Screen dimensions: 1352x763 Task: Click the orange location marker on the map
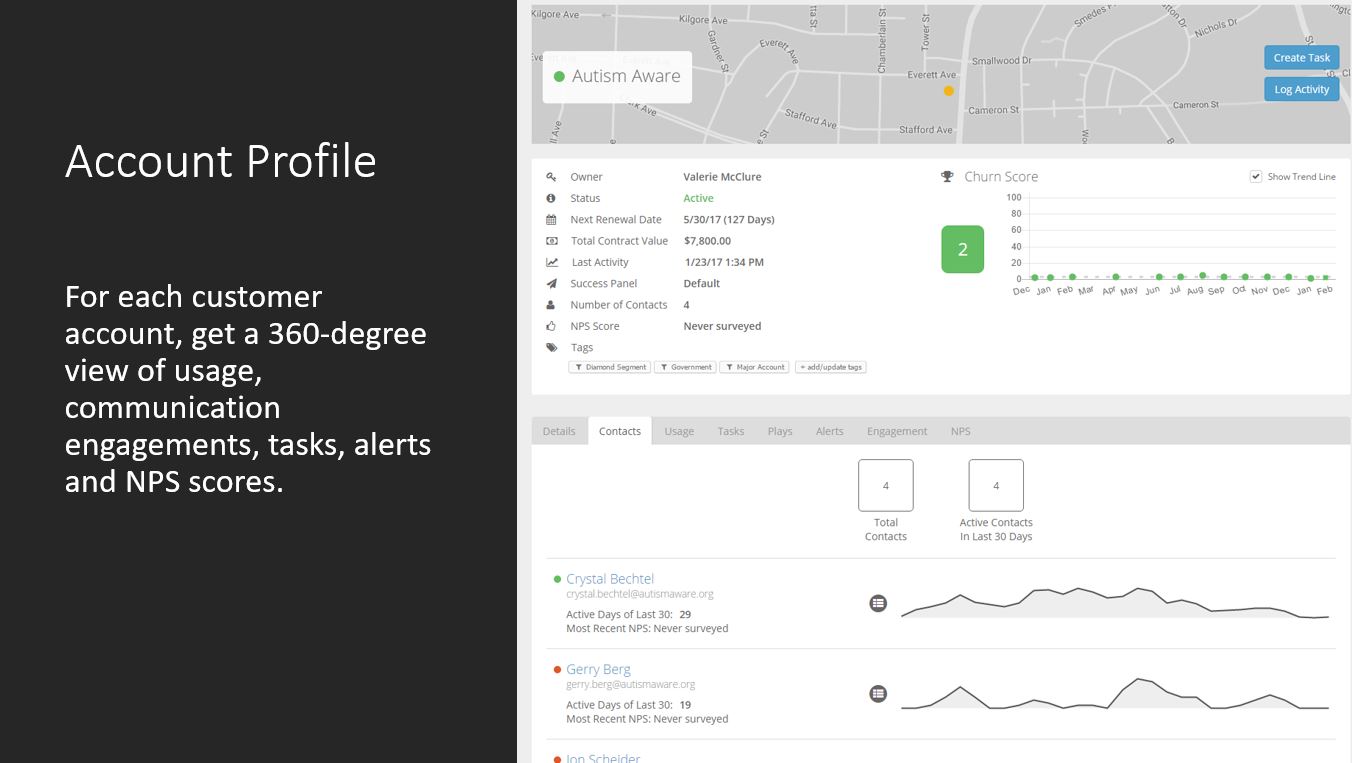[949, 91]
